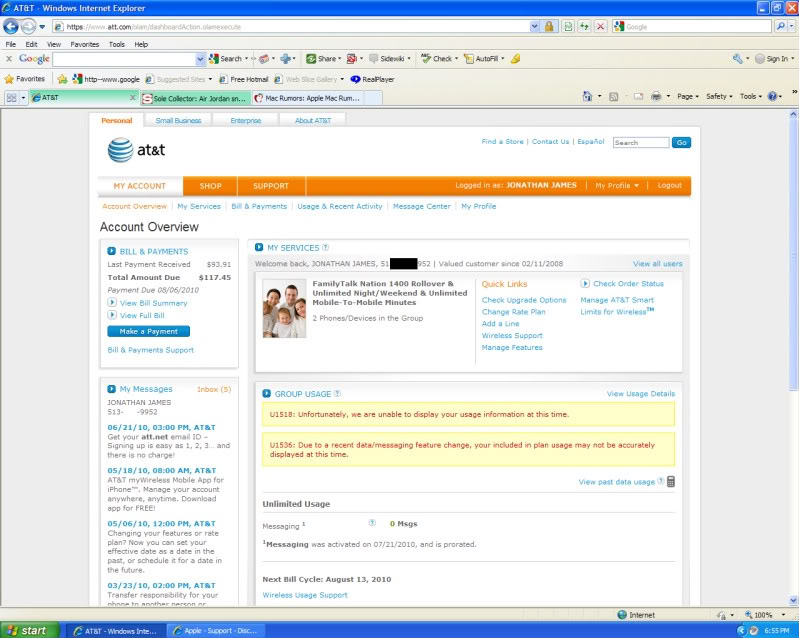Click the Google toolbar plus icon
The width and height of the screenshot is (799, 638).
tap(285, 59)
